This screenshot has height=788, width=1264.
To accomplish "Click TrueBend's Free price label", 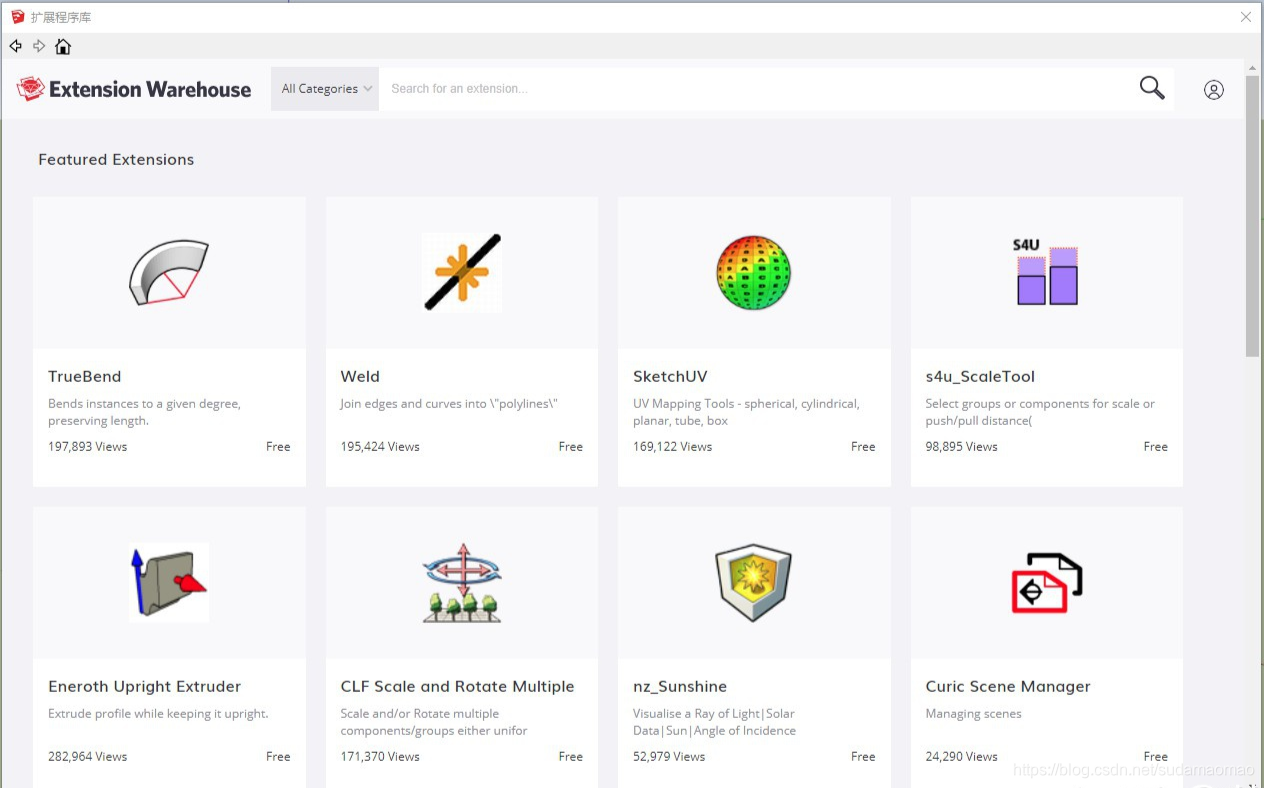I will [278, 447].
